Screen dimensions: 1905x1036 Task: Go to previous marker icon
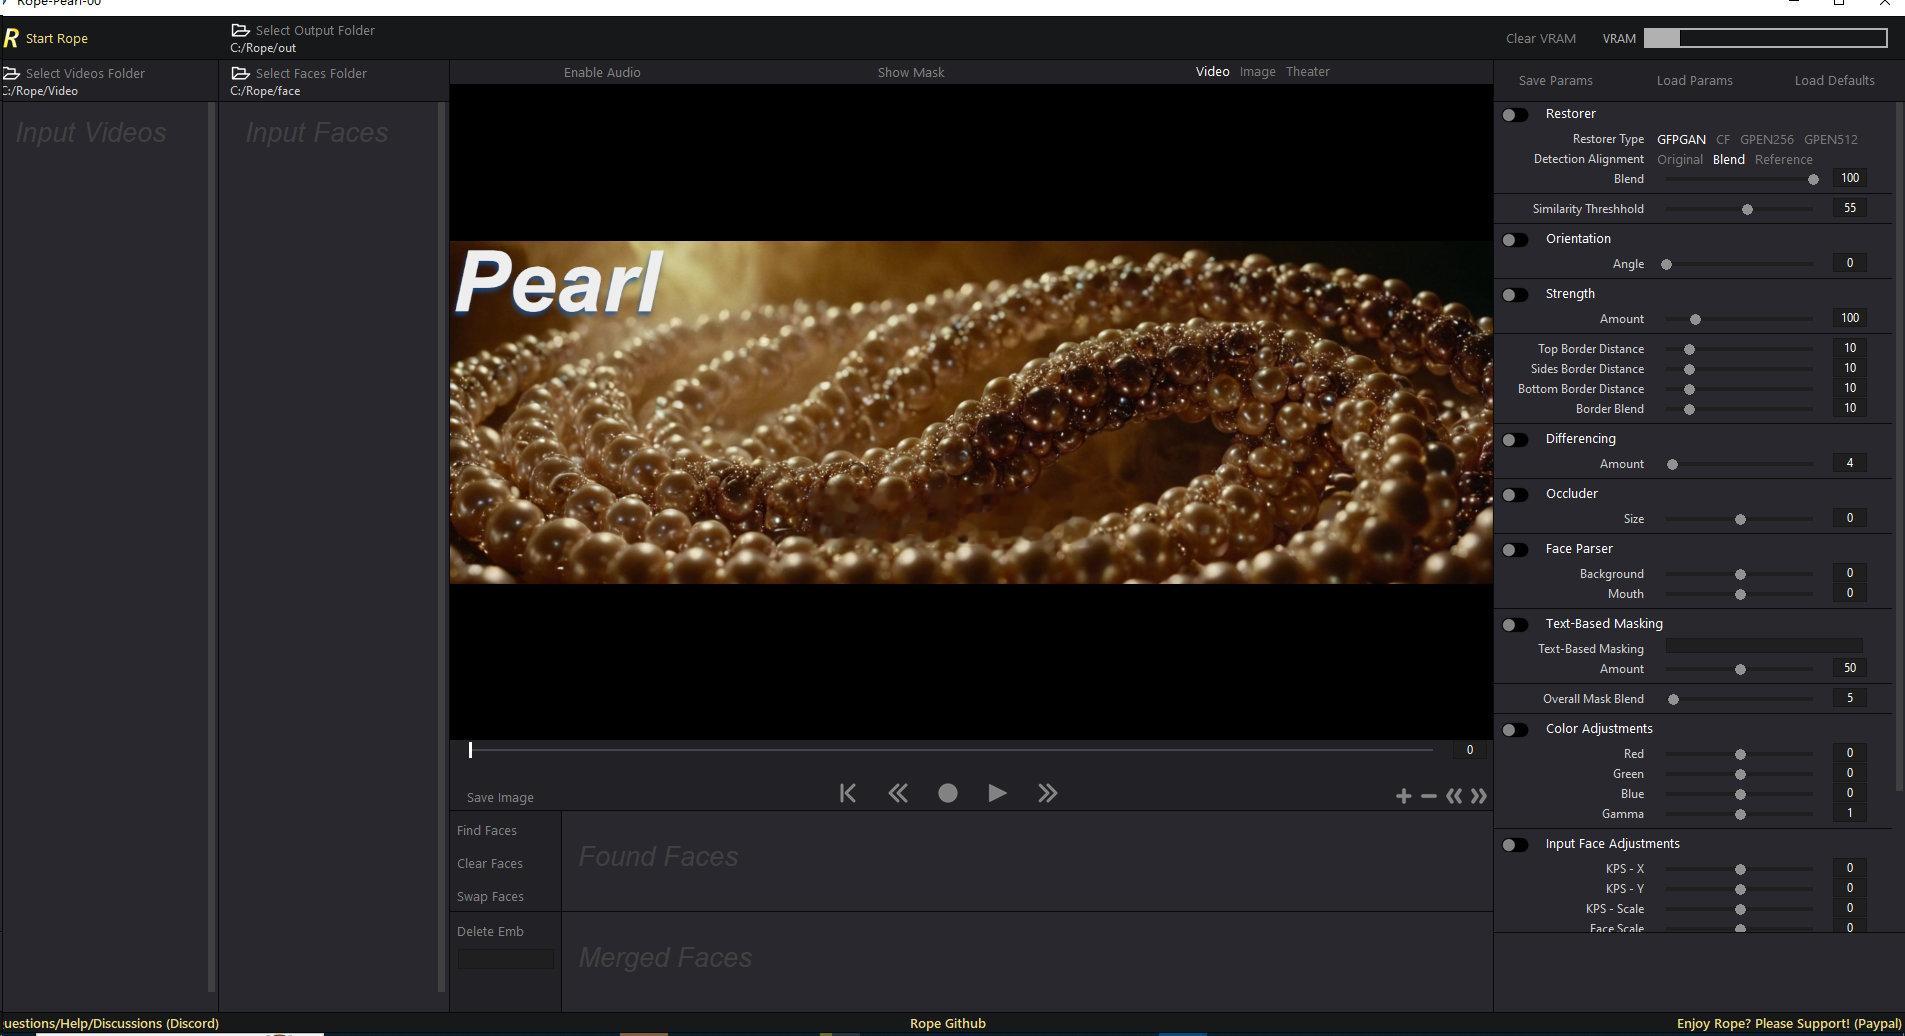[x=1454, y=796]
